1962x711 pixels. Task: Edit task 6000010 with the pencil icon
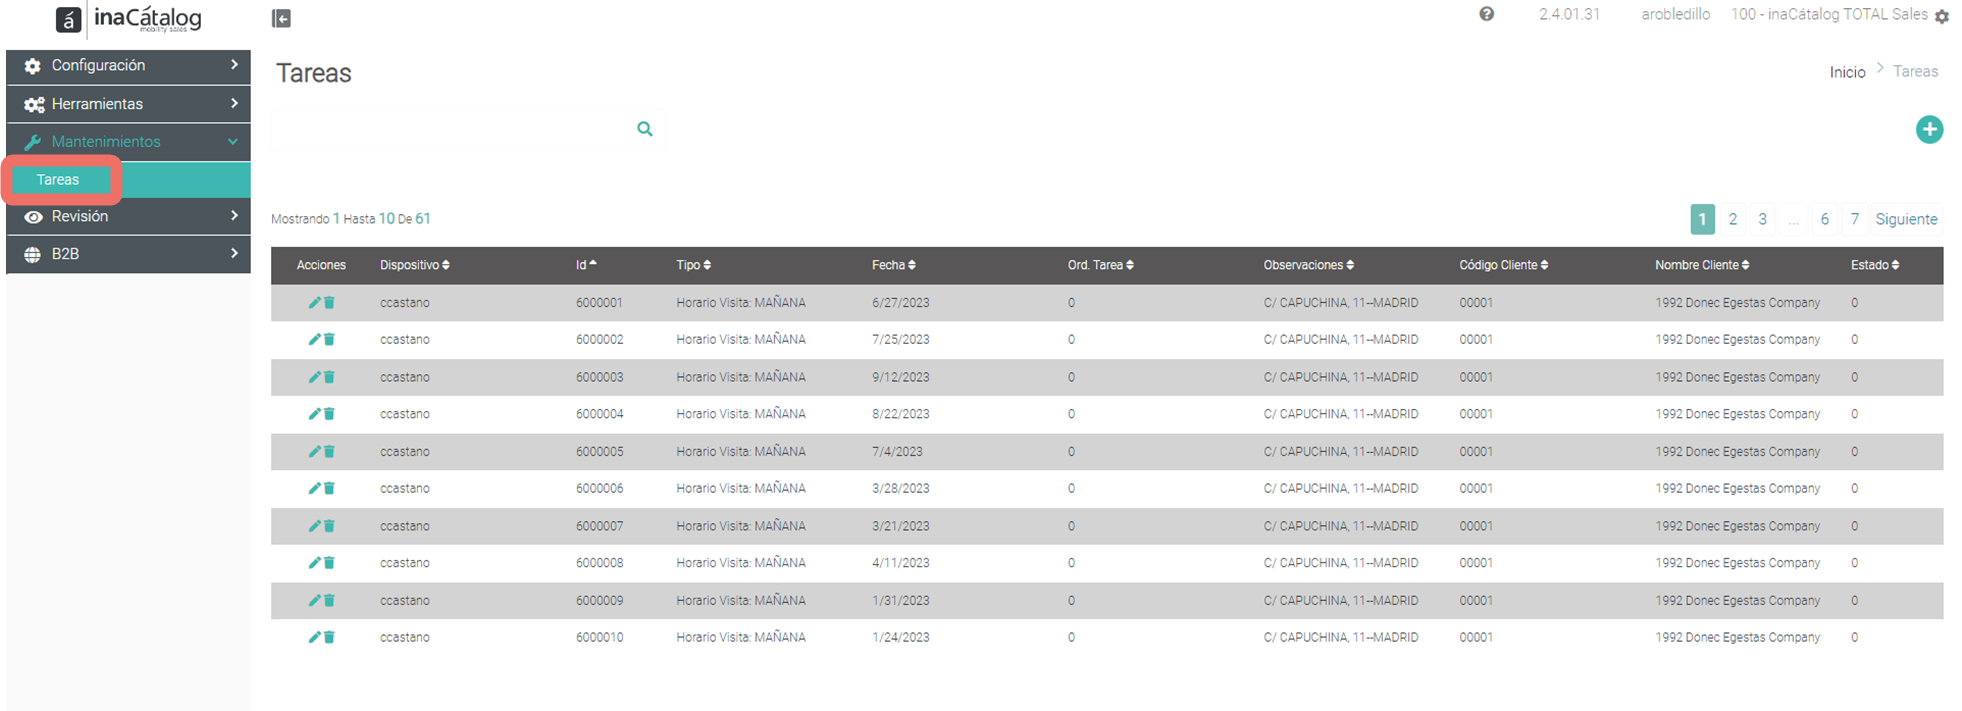point(314,637)
